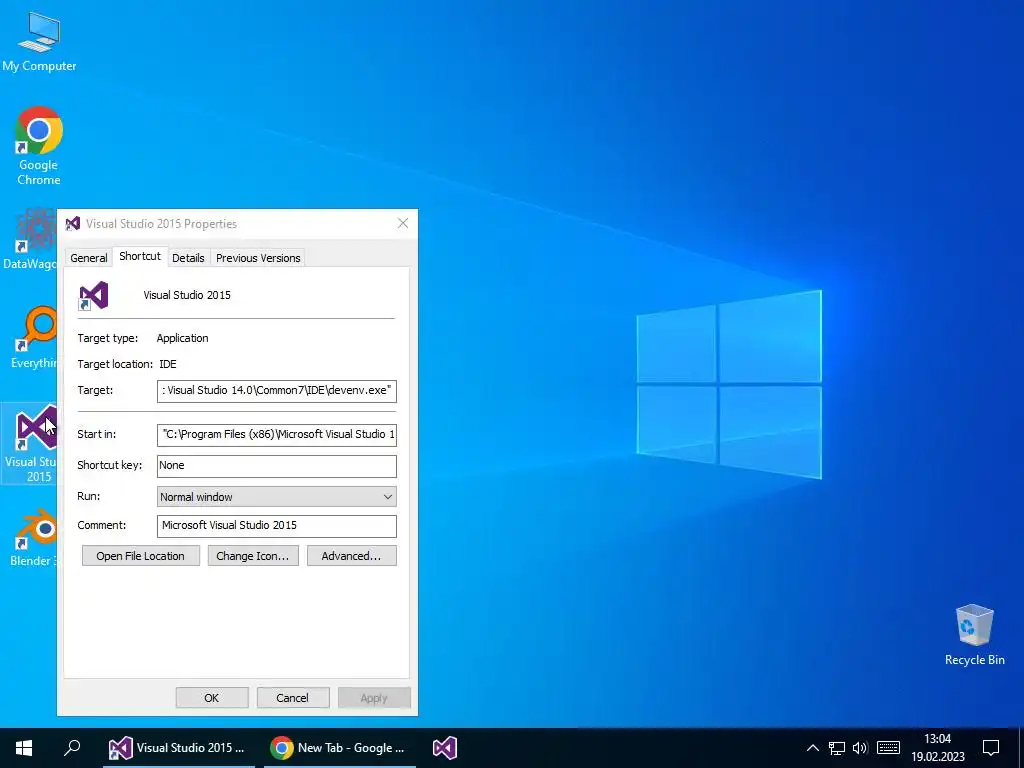The height and width of the screenshot is (768, 1024).
Task: Select the Blender desktop shortcut
Action: tap(33, 537)
